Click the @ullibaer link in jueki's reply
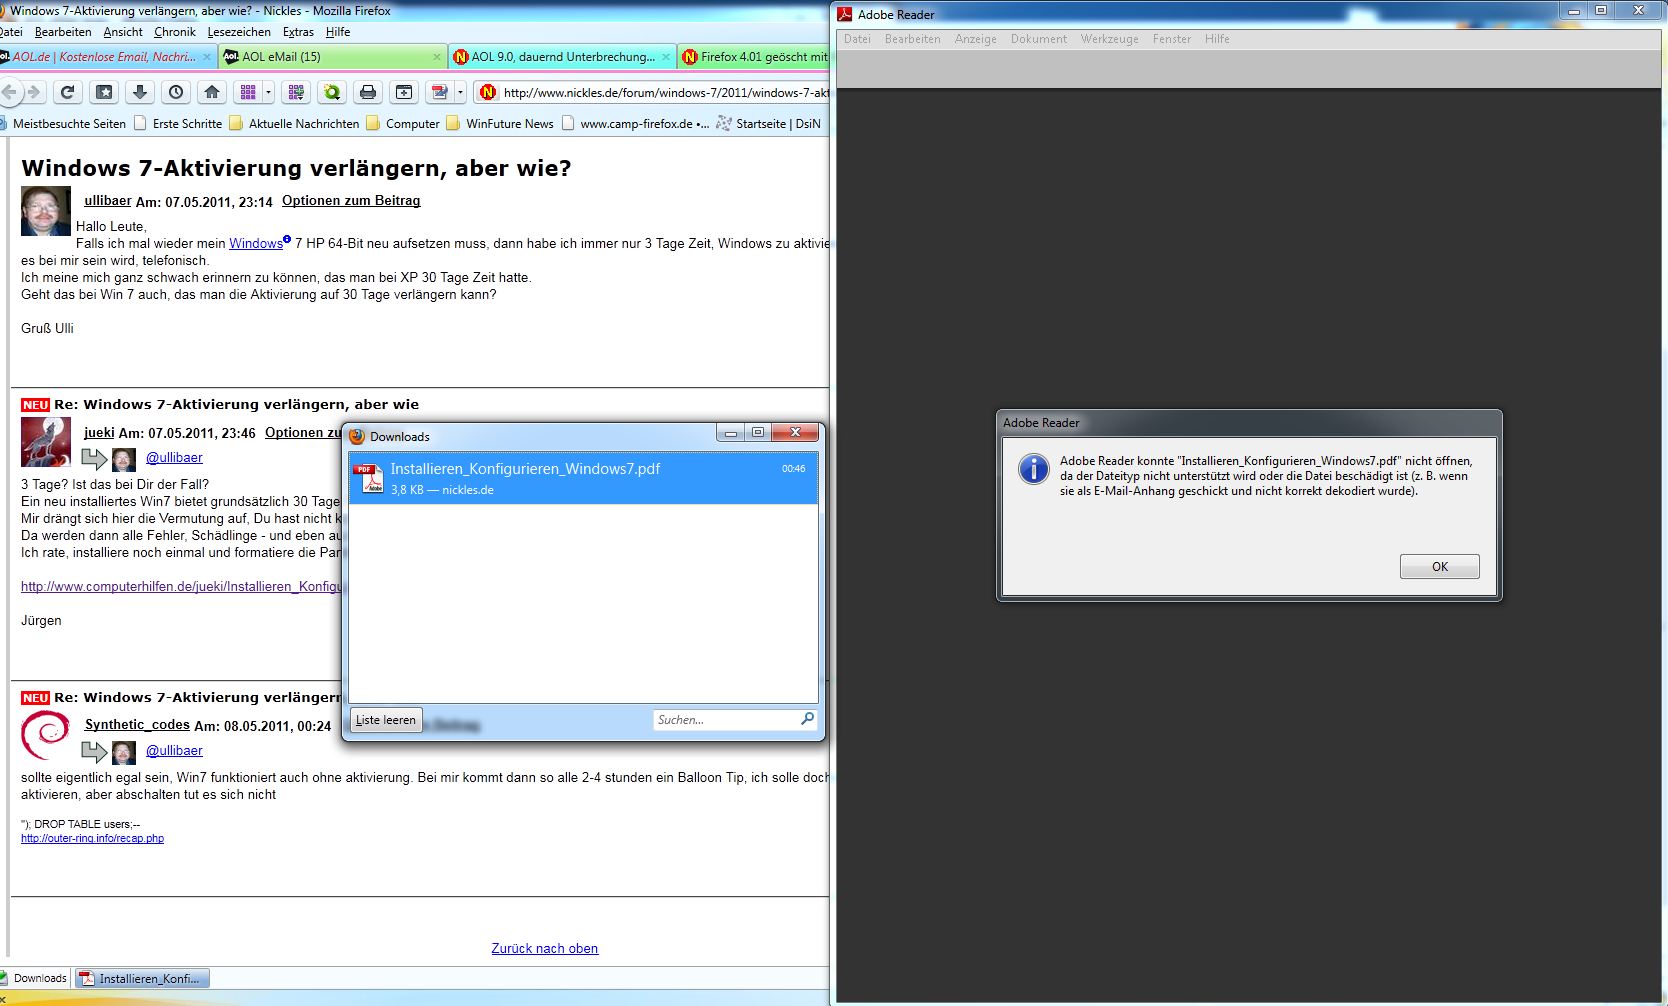This screenshot has height=1006, width=1668. (174, 458)
